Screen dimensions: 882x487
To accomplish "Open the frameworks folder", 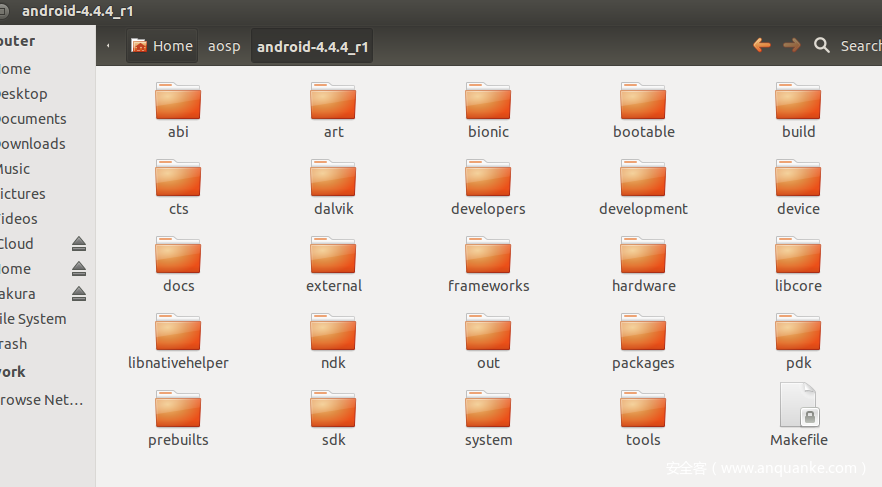I will [x=488, y=257].
